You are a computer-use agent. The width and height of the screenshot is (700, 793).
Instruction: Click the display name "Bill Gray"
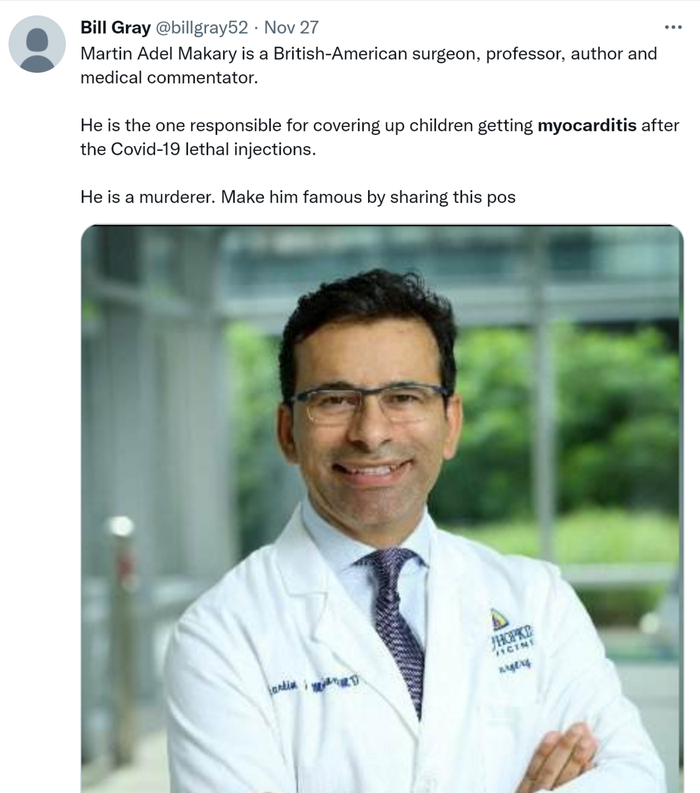click(115, 27)
